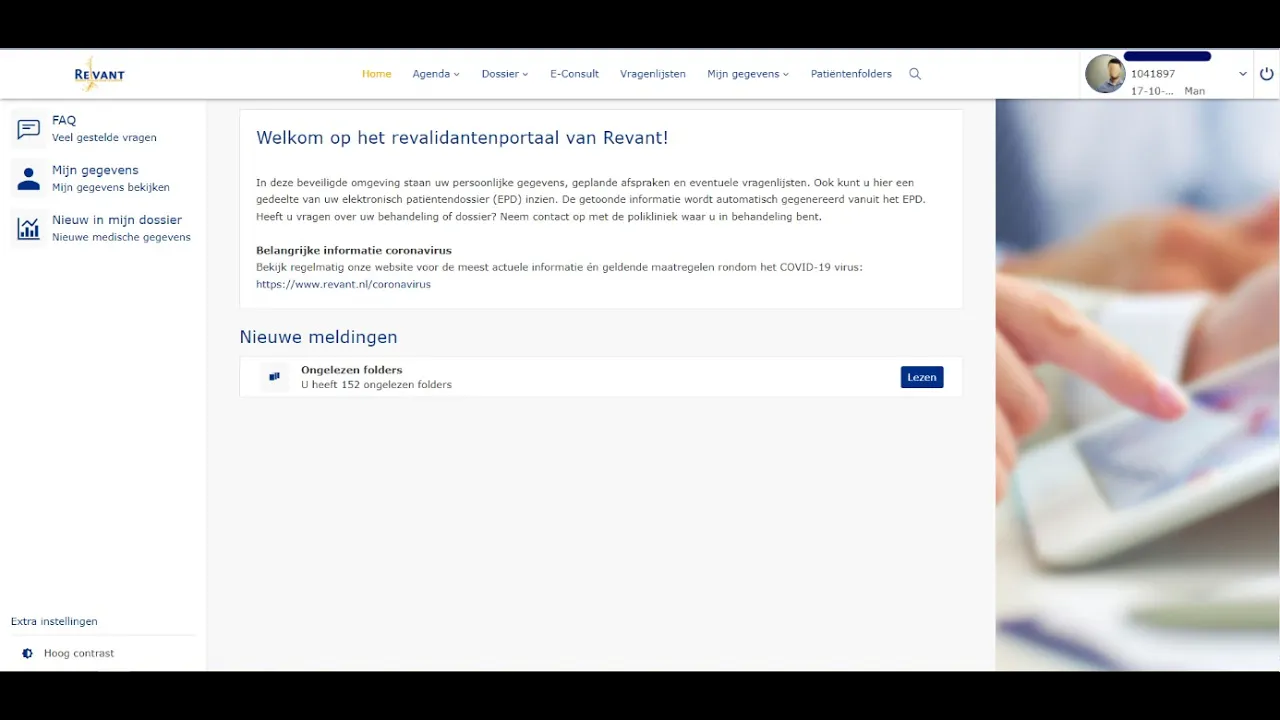This screenshot has height=720, width=1280.
Task: Click the Ongelezen folders title
Action: [x=351, y=370]
